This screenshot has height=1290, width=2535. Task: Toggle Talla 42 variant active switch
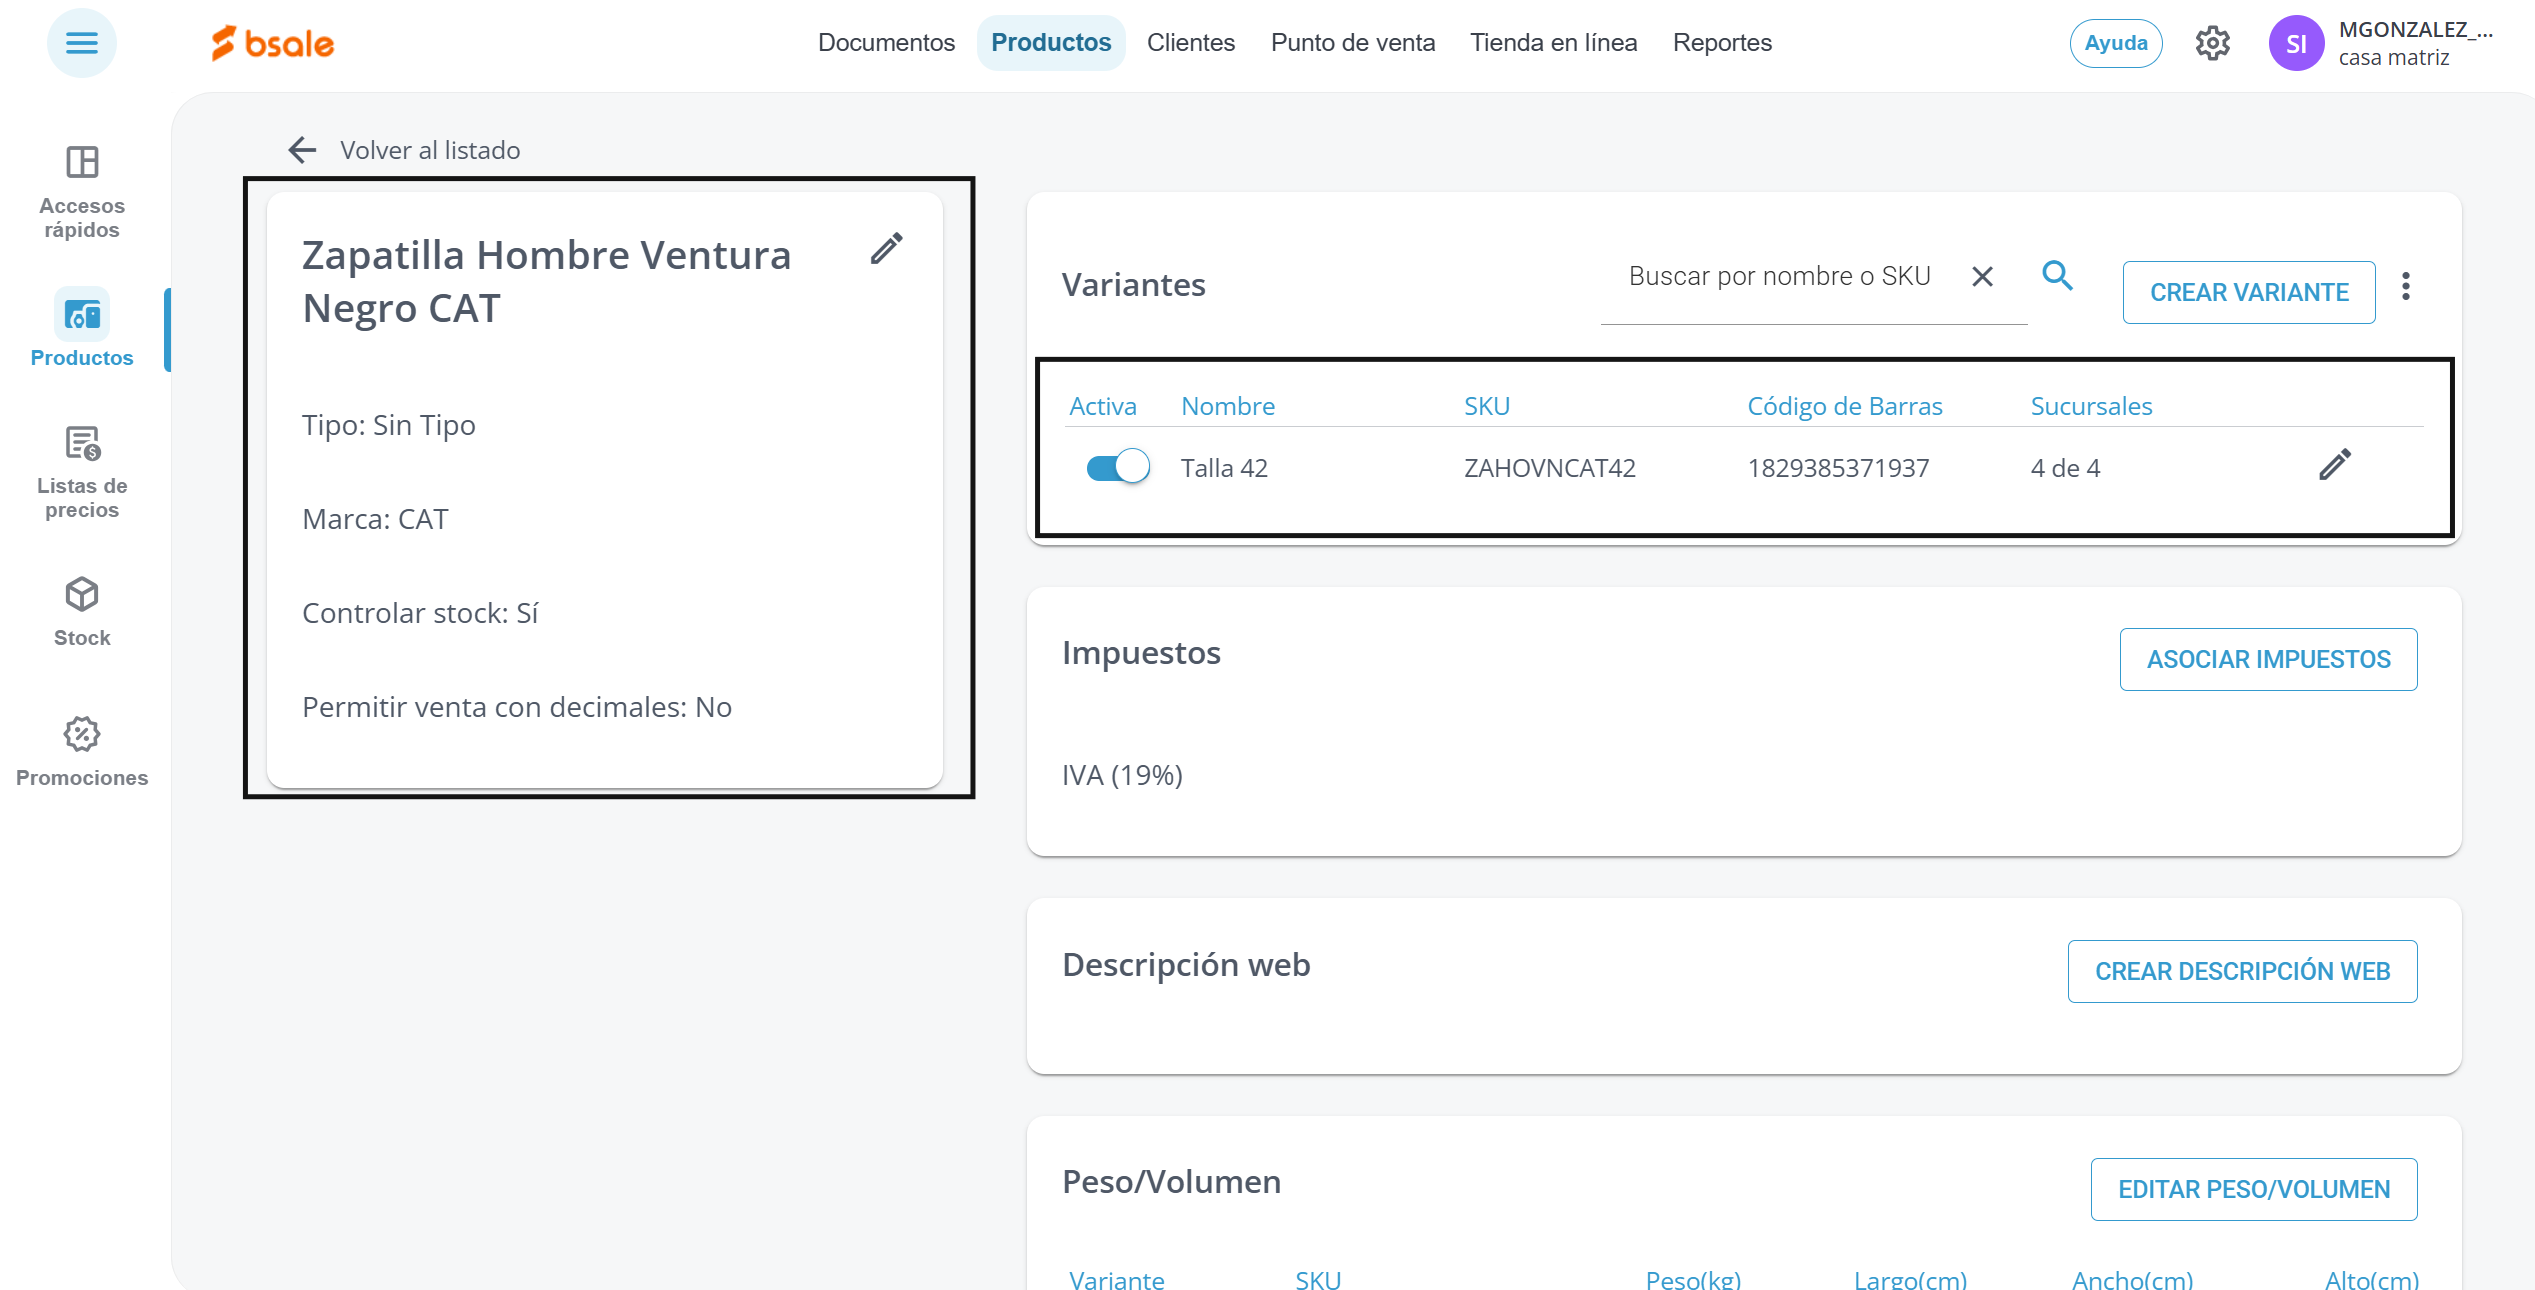(1118, 467)
